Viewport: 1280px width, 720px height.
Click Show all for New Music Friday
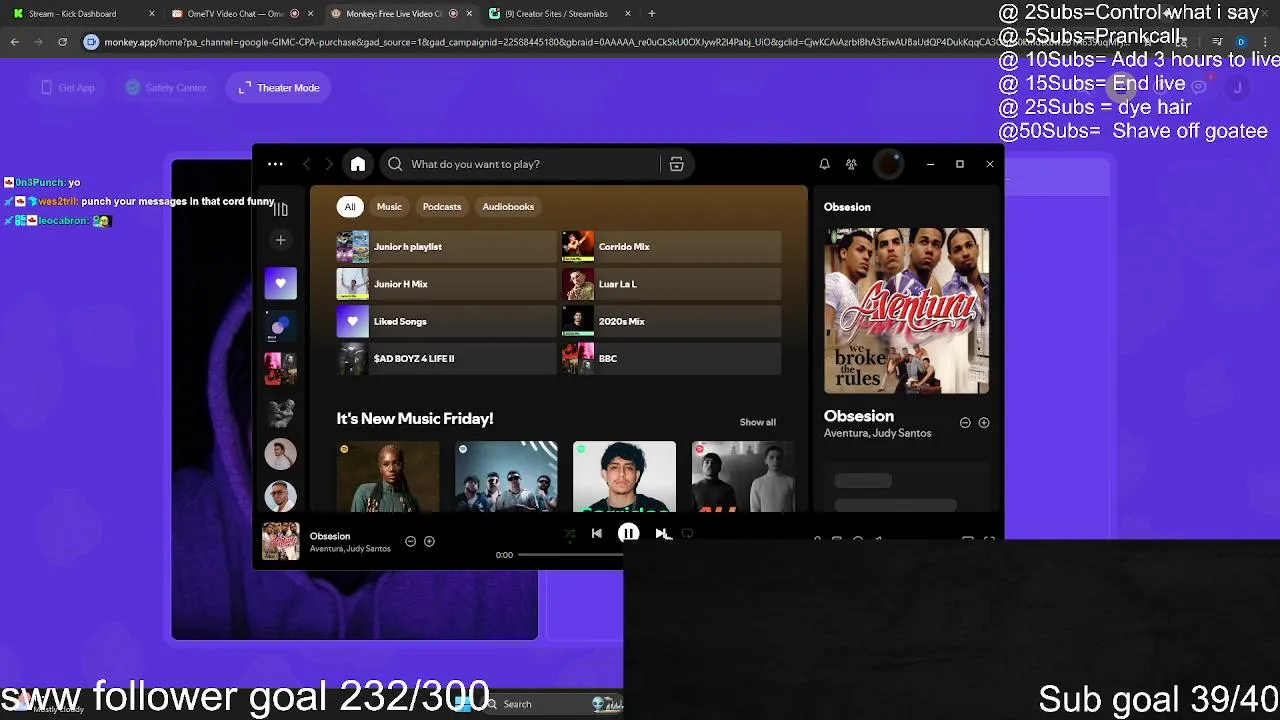click(757, 422)
